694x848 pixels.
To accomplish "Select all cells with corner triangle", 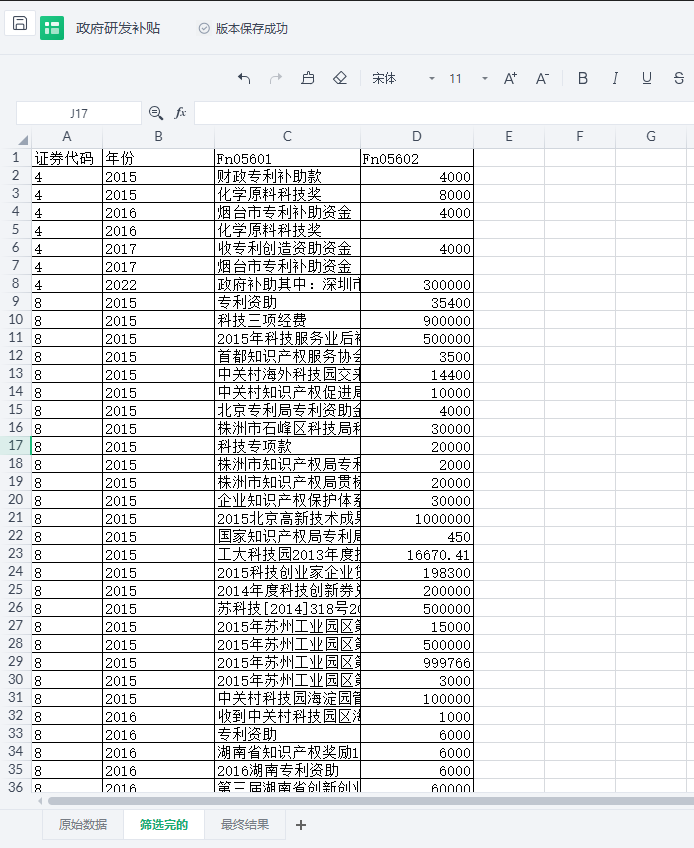I will (x=22, y=140).
